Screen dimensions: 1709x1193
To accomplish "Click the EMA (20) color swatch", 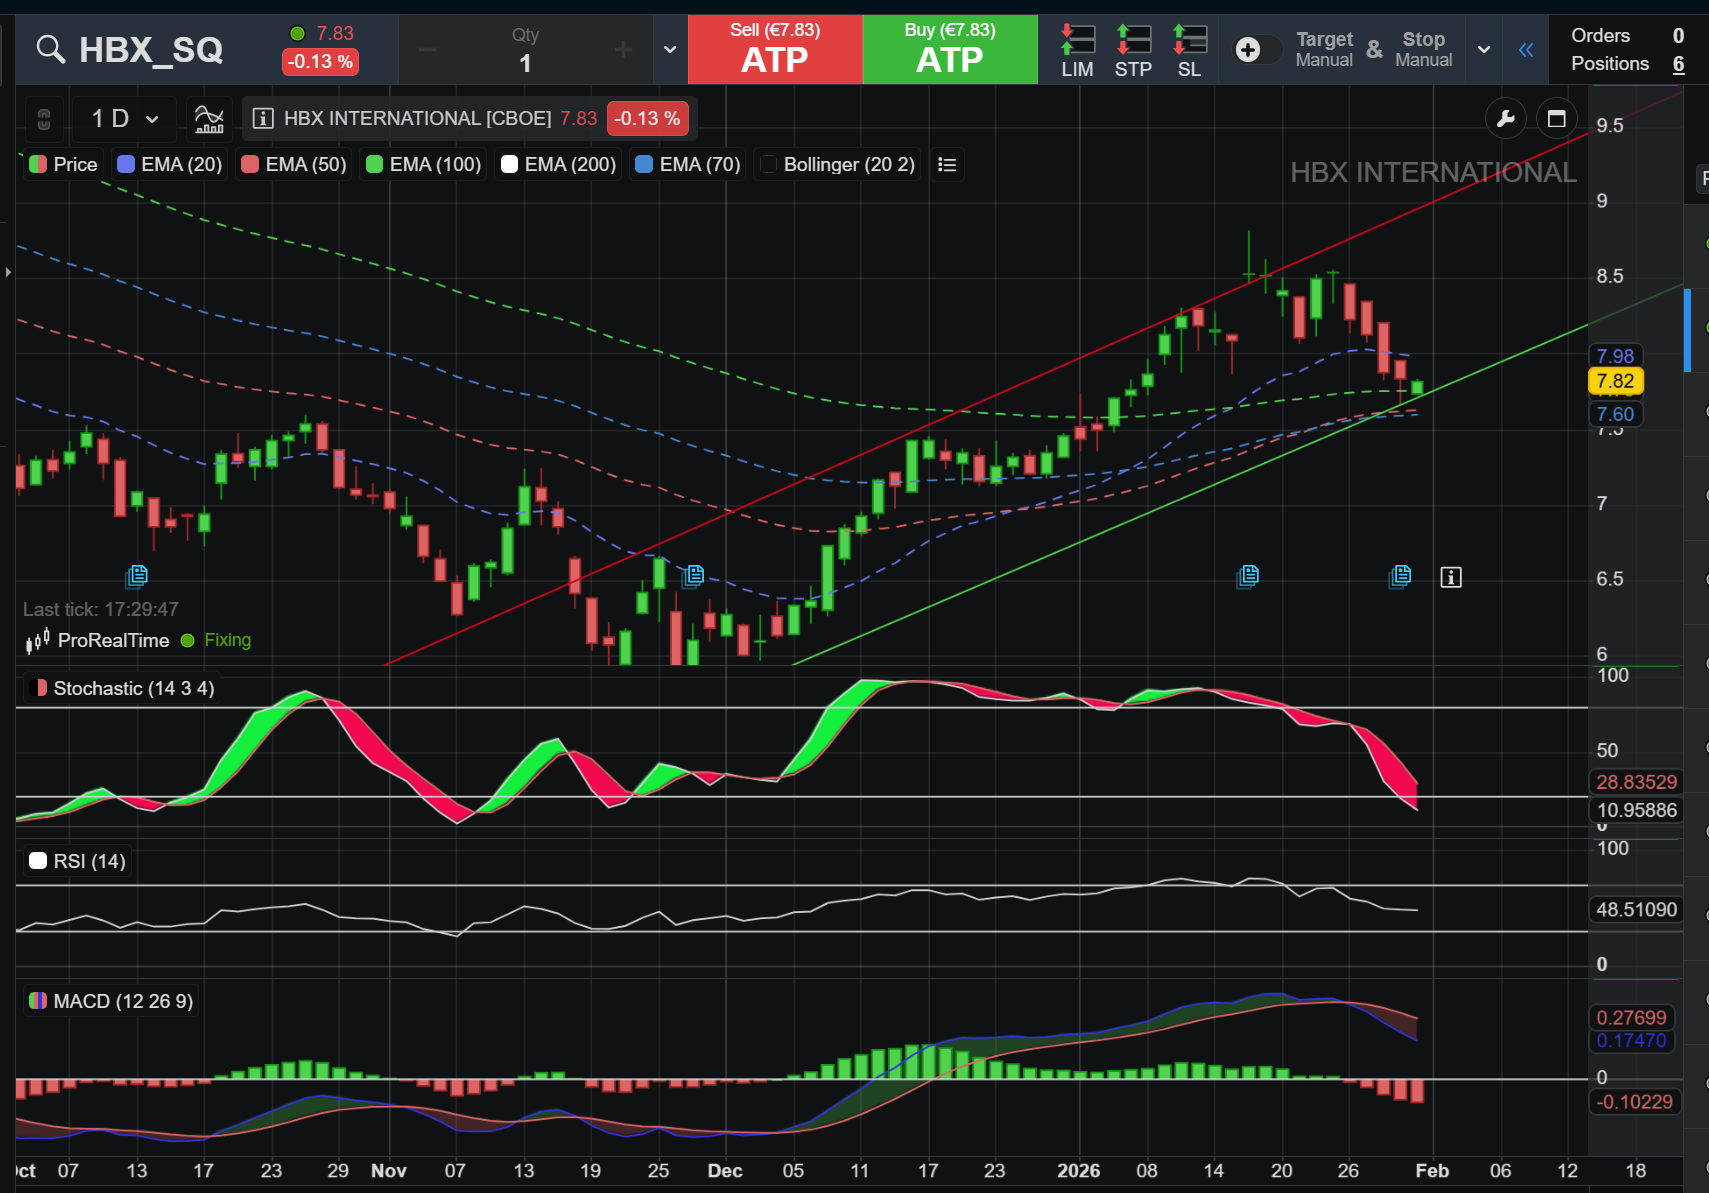I will pos(126,165).
